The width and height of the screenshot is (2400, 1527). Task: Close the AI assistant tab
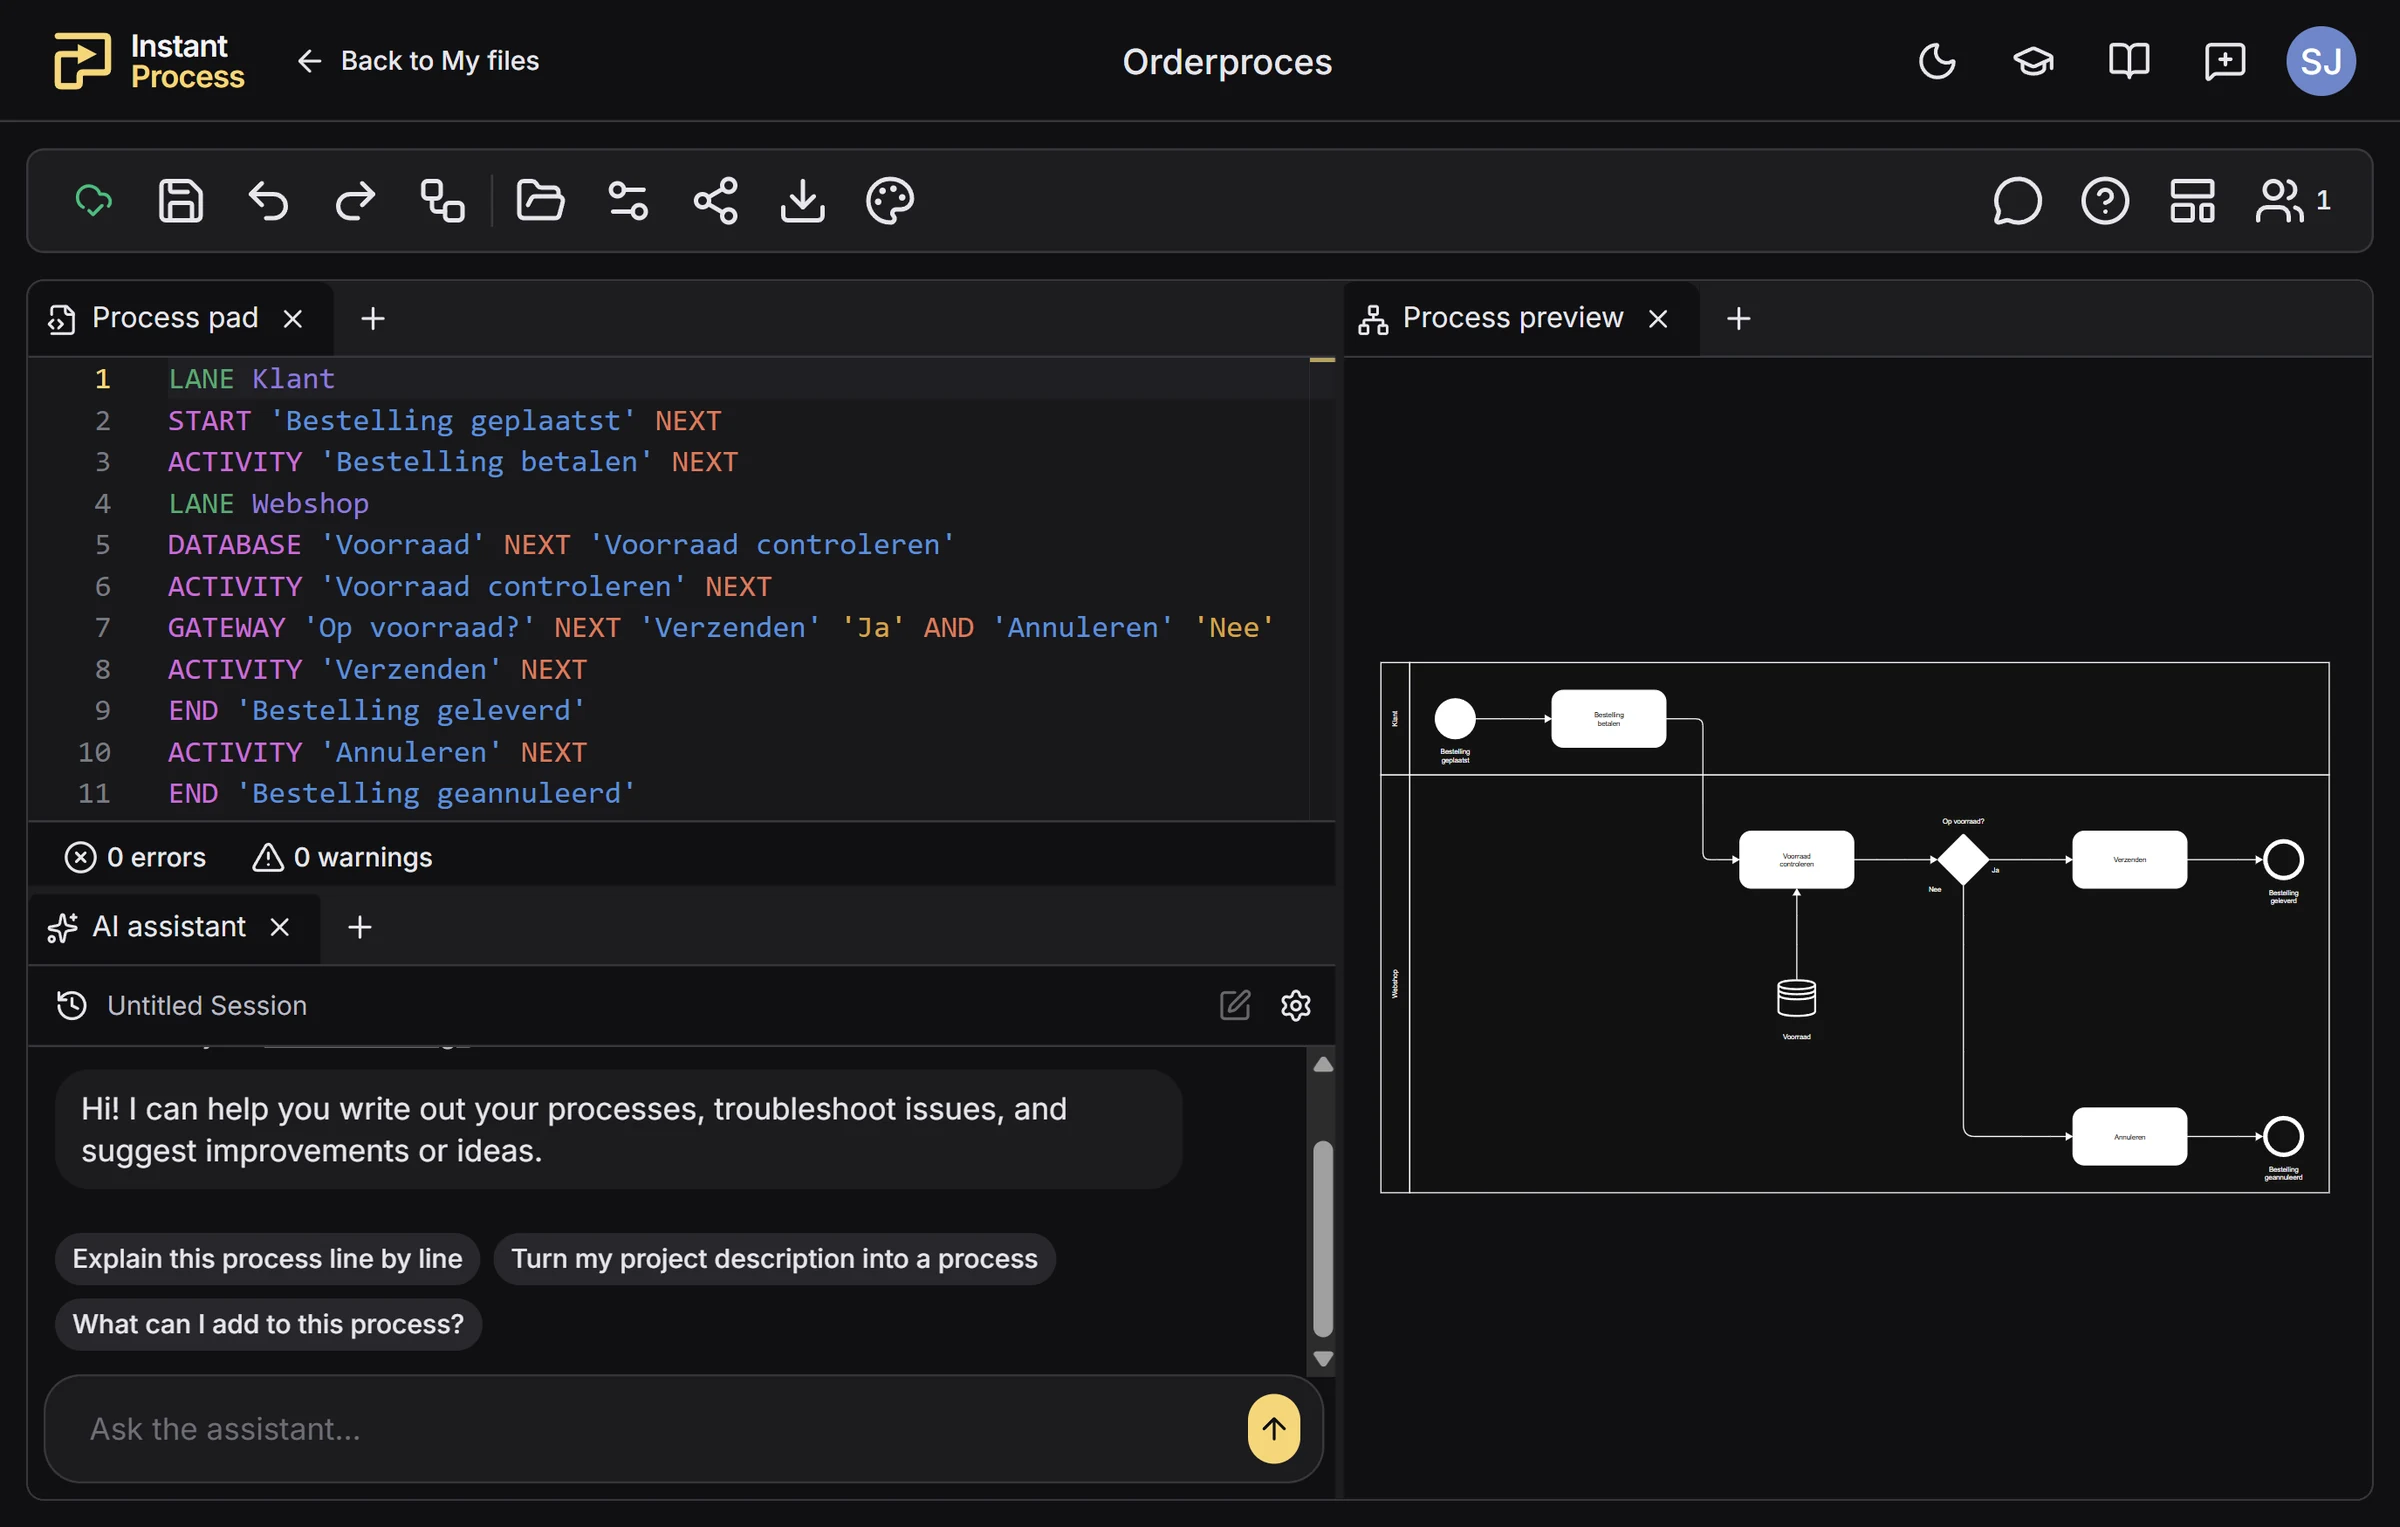[280, 927]
